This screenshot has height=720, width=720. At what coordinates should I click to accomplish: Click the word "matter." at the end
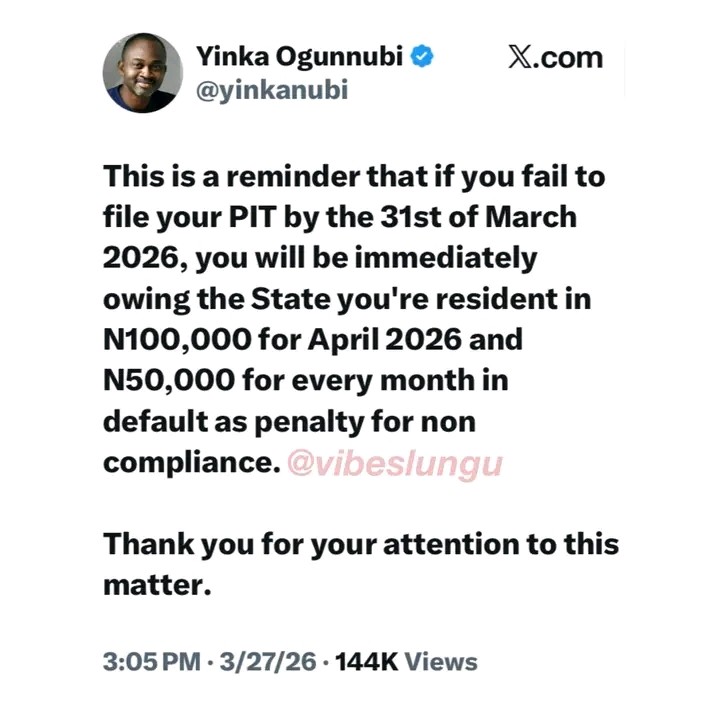(x=157, y=585)
